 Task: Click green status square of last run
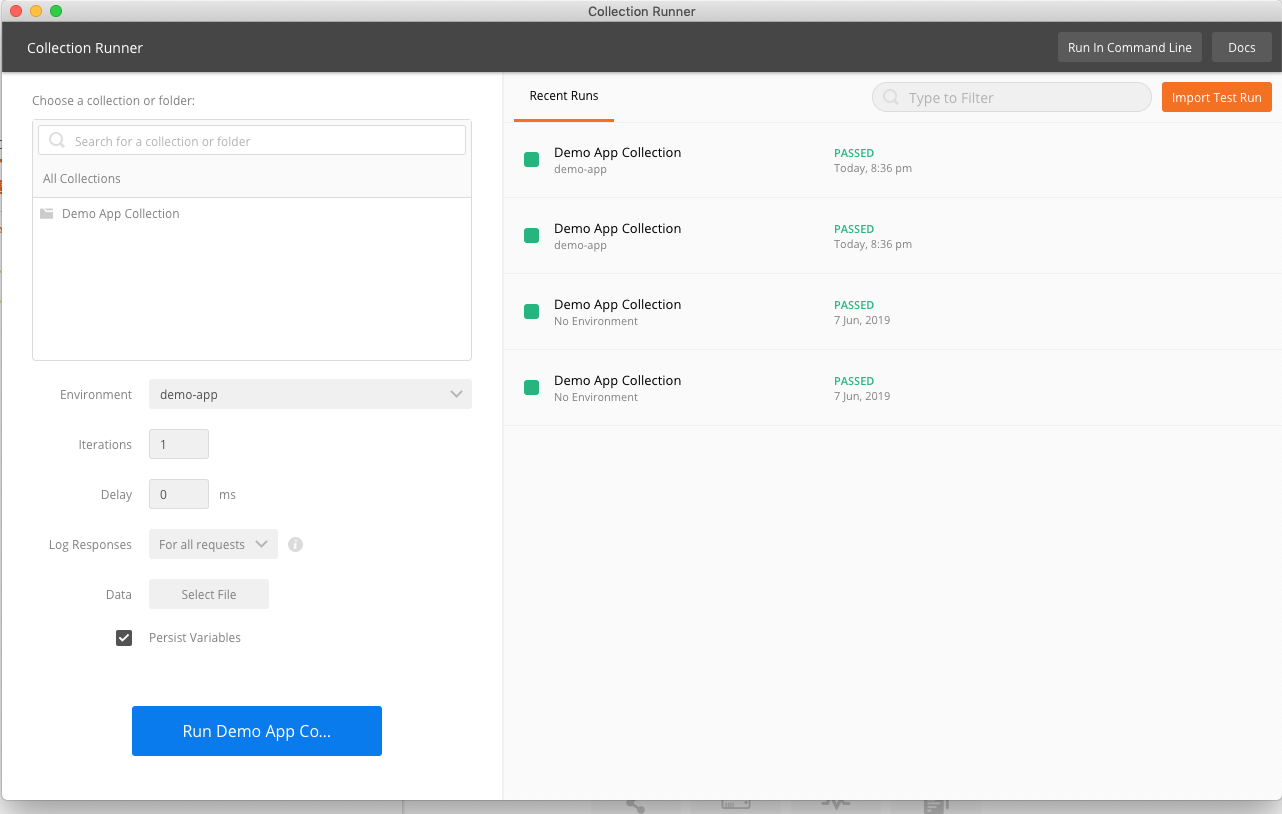pyautogui.click(x=532, y=388)
